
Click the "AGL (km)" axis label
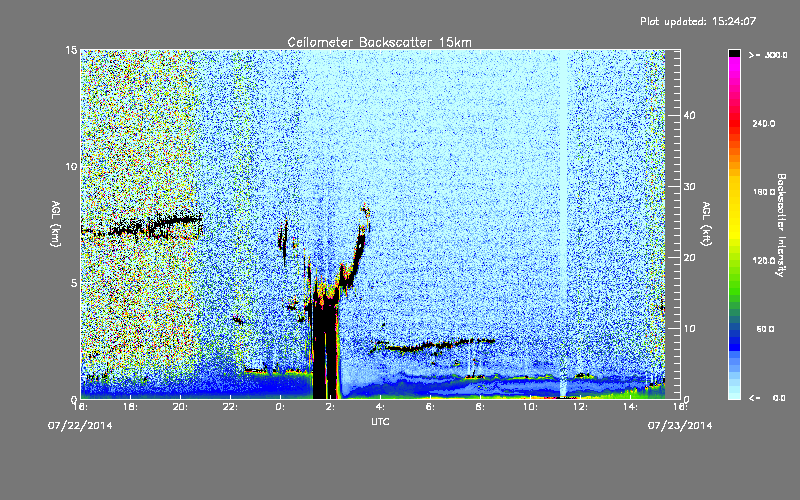click(56, 224)
